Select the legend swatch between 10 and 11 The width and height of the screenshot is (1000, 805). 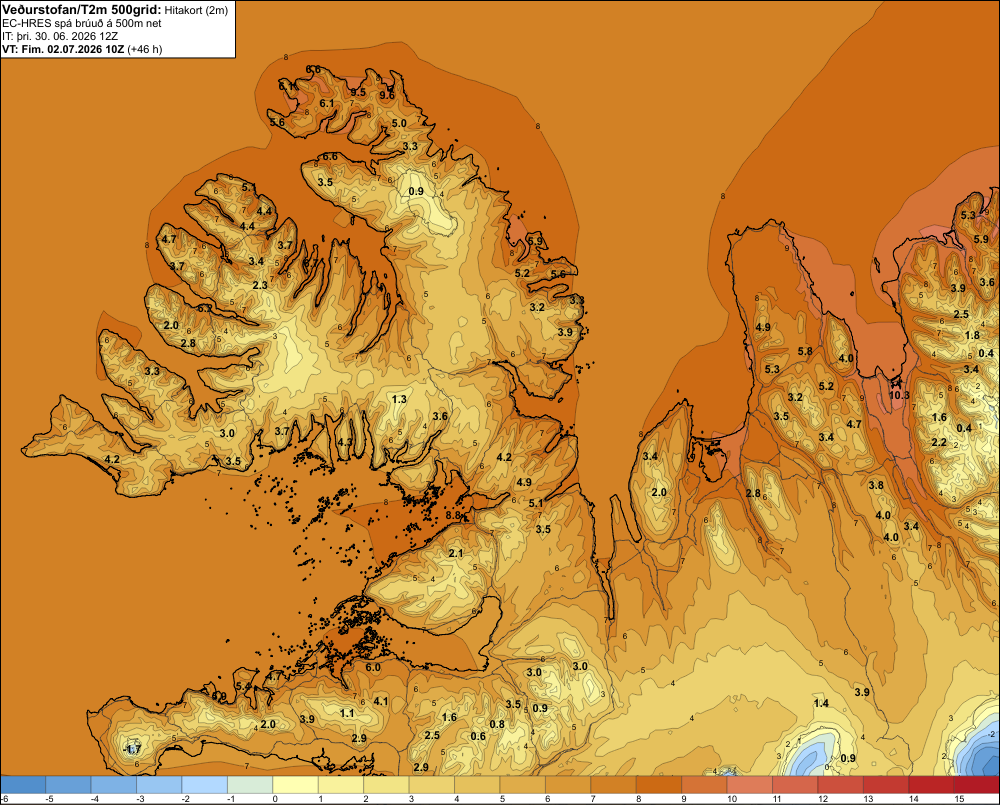pyautogui.click(x=750, y=785)
